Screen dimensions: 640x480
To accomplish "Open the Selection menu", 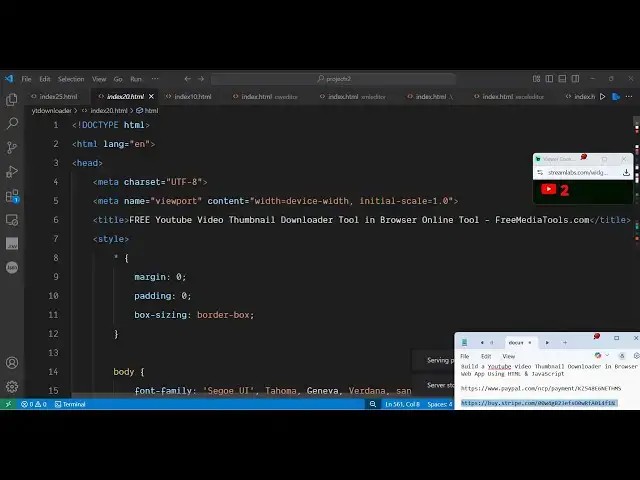I will click(71, 79).
